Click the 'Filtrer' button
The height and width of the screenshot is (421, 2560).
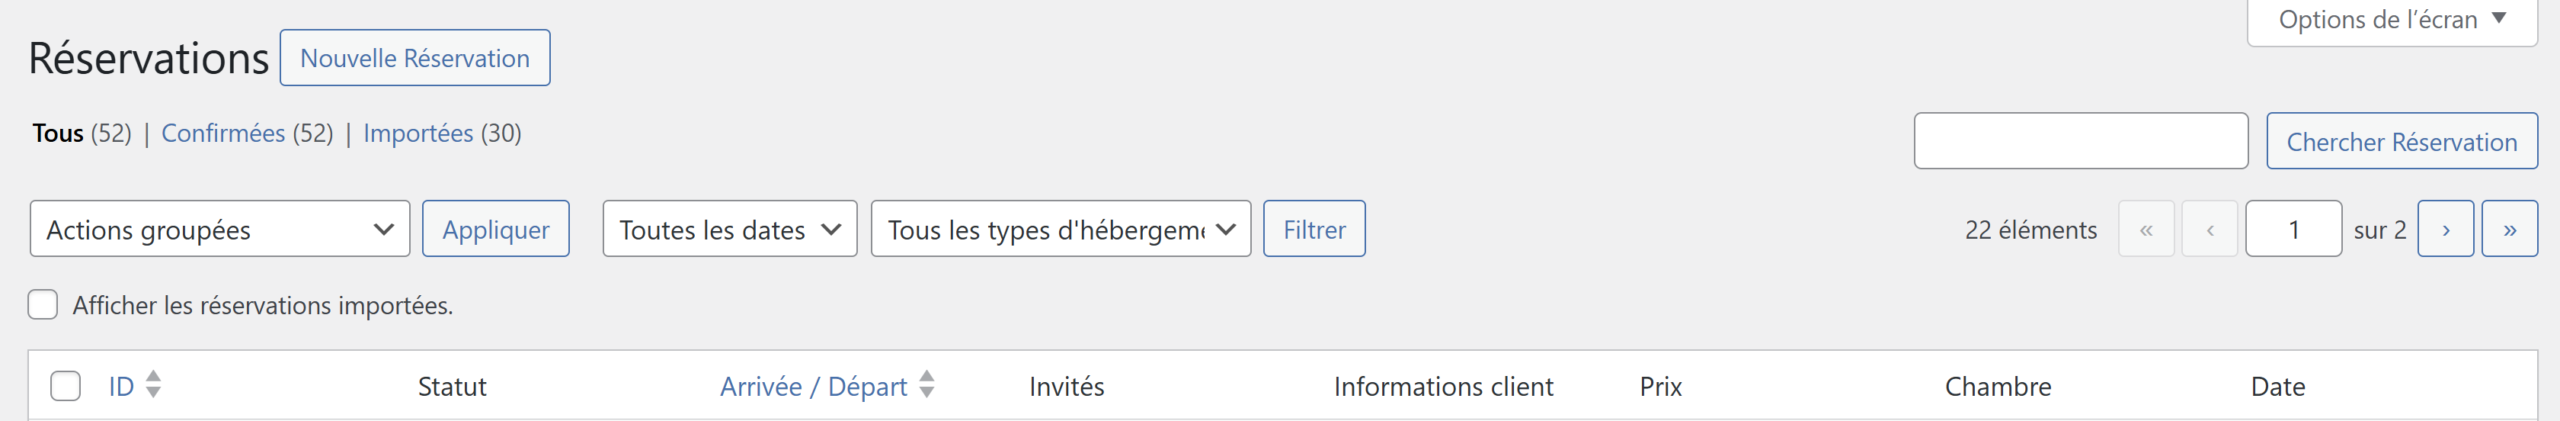click(1314, 229)
